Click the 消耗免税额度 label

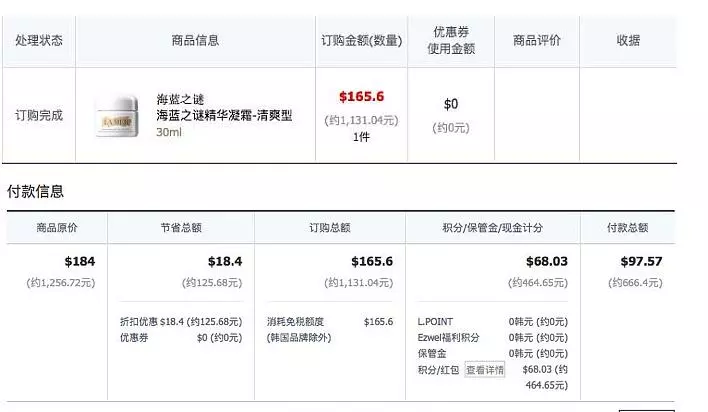[295, 322]
